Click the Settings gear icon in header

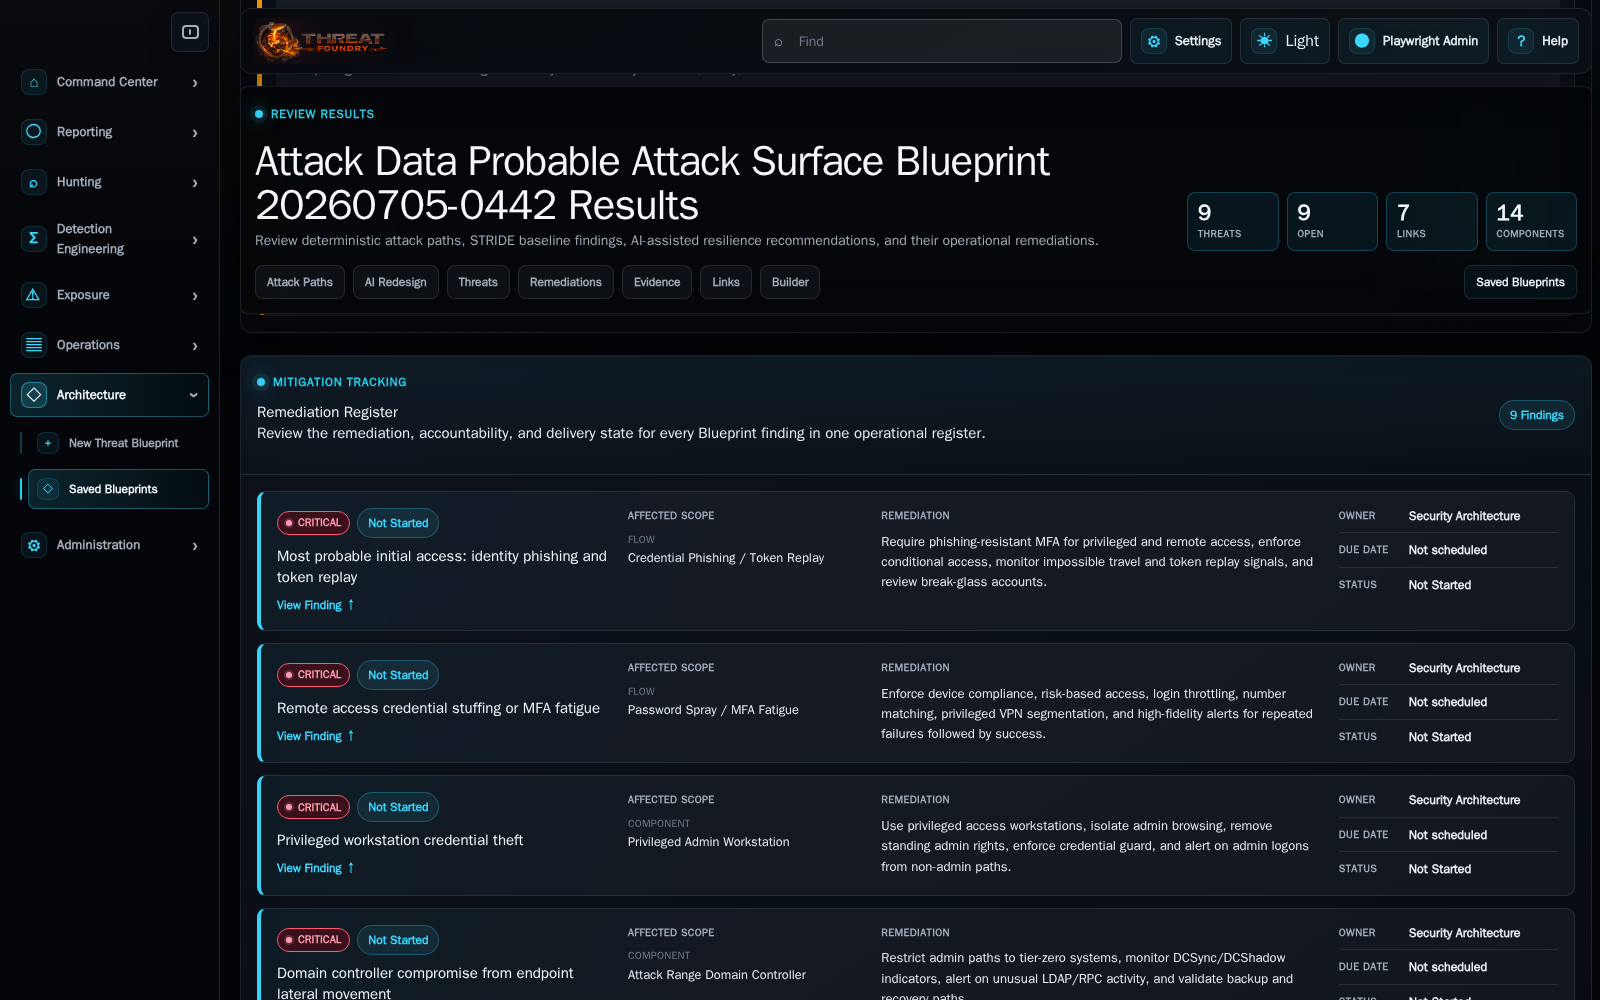[1154, 41]
